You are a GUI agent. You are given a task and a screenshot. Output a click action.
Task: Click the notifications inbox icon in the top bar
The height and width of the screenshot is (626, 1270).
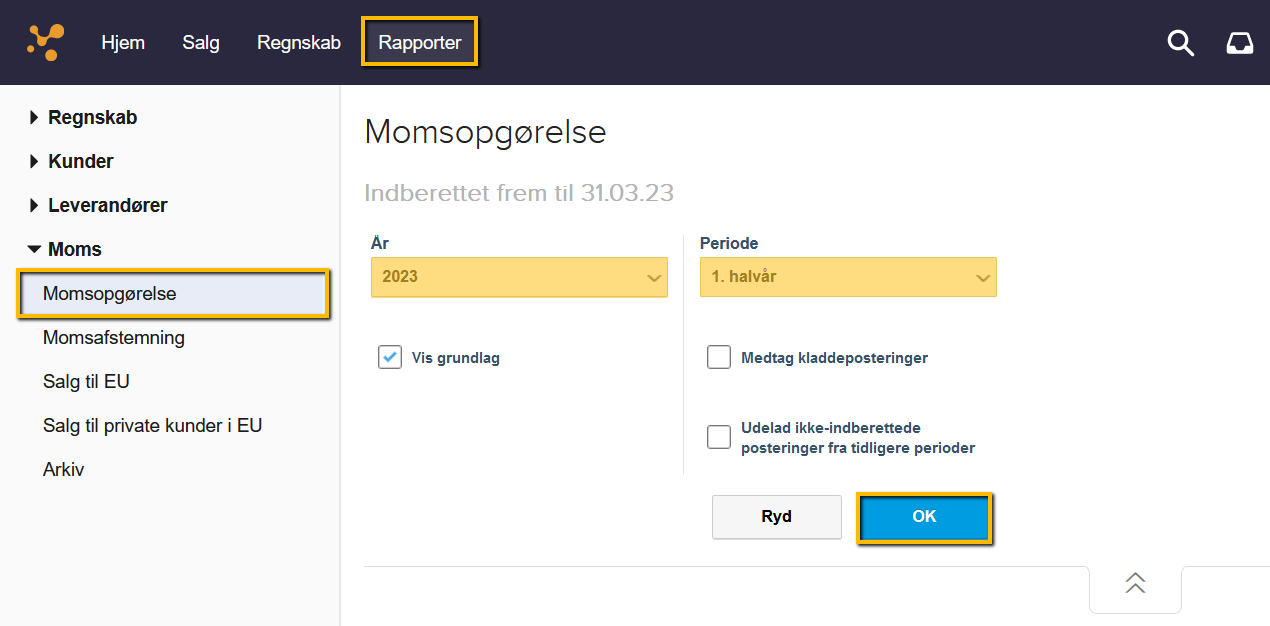[x=1239, y=43]
